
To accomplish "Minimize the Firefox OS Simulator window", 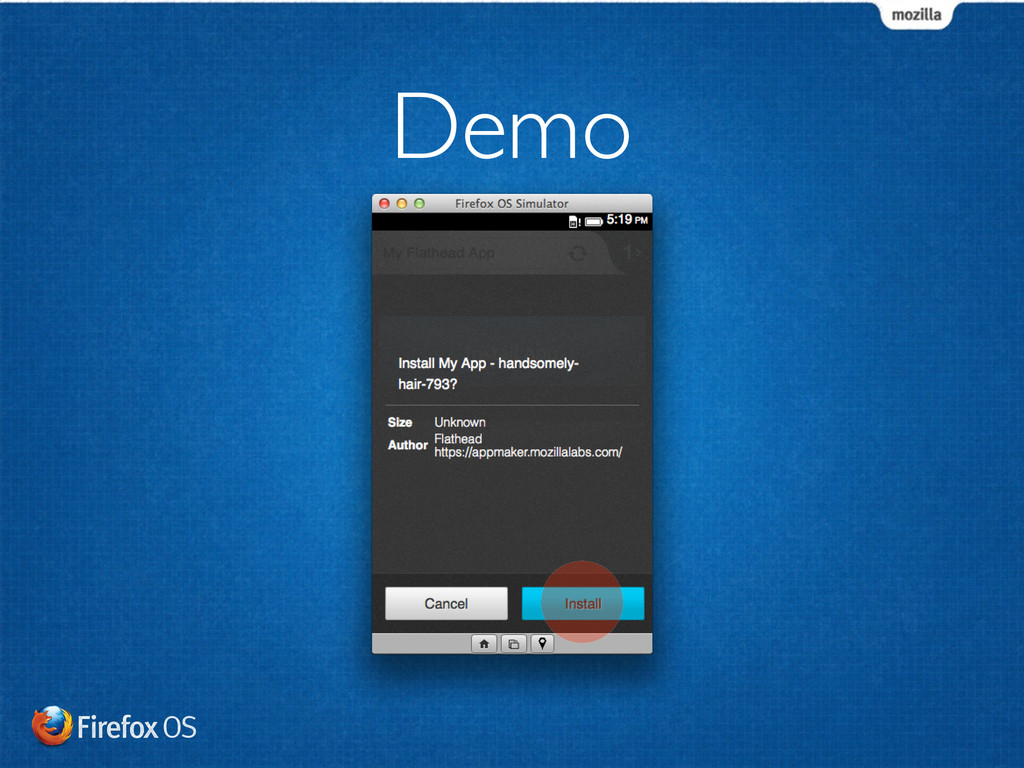I will click(402, 204).
